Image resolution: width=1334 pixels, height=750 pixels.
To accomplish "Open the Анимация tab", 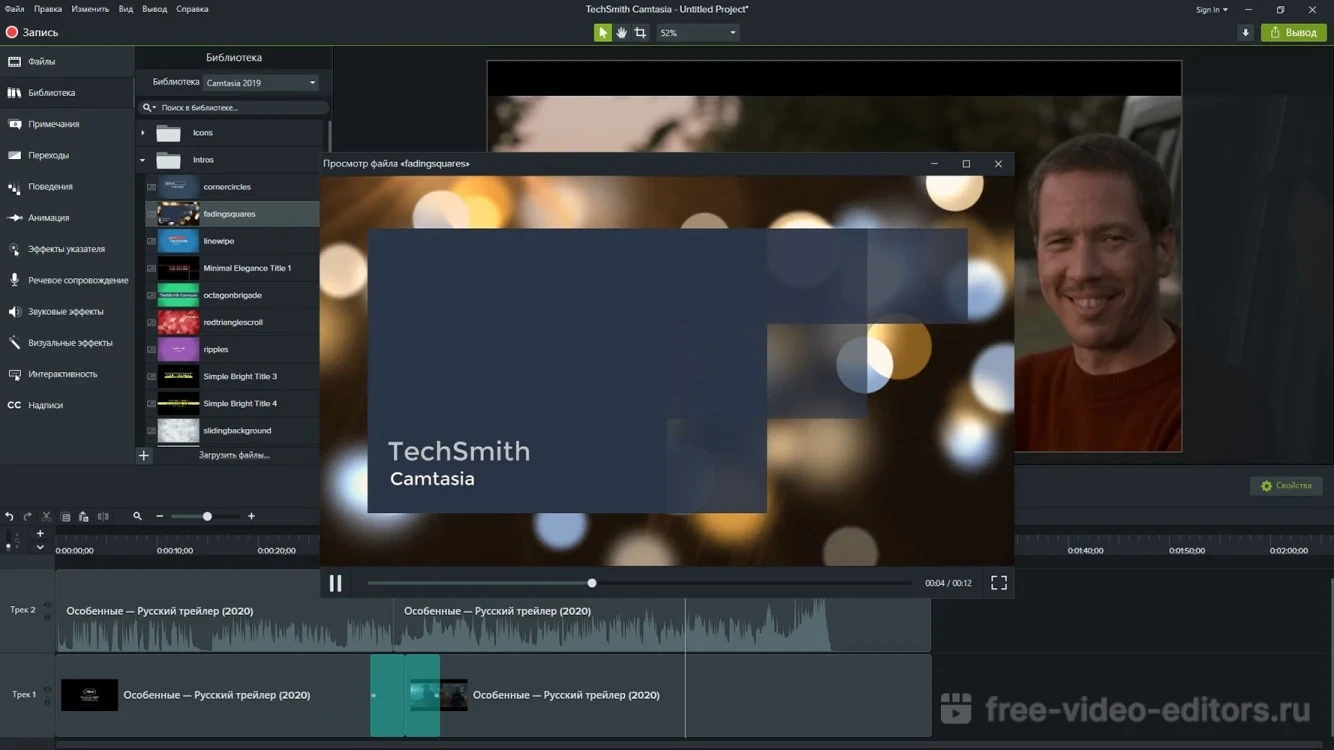I will pyautogui.click(x=67, y=217).
